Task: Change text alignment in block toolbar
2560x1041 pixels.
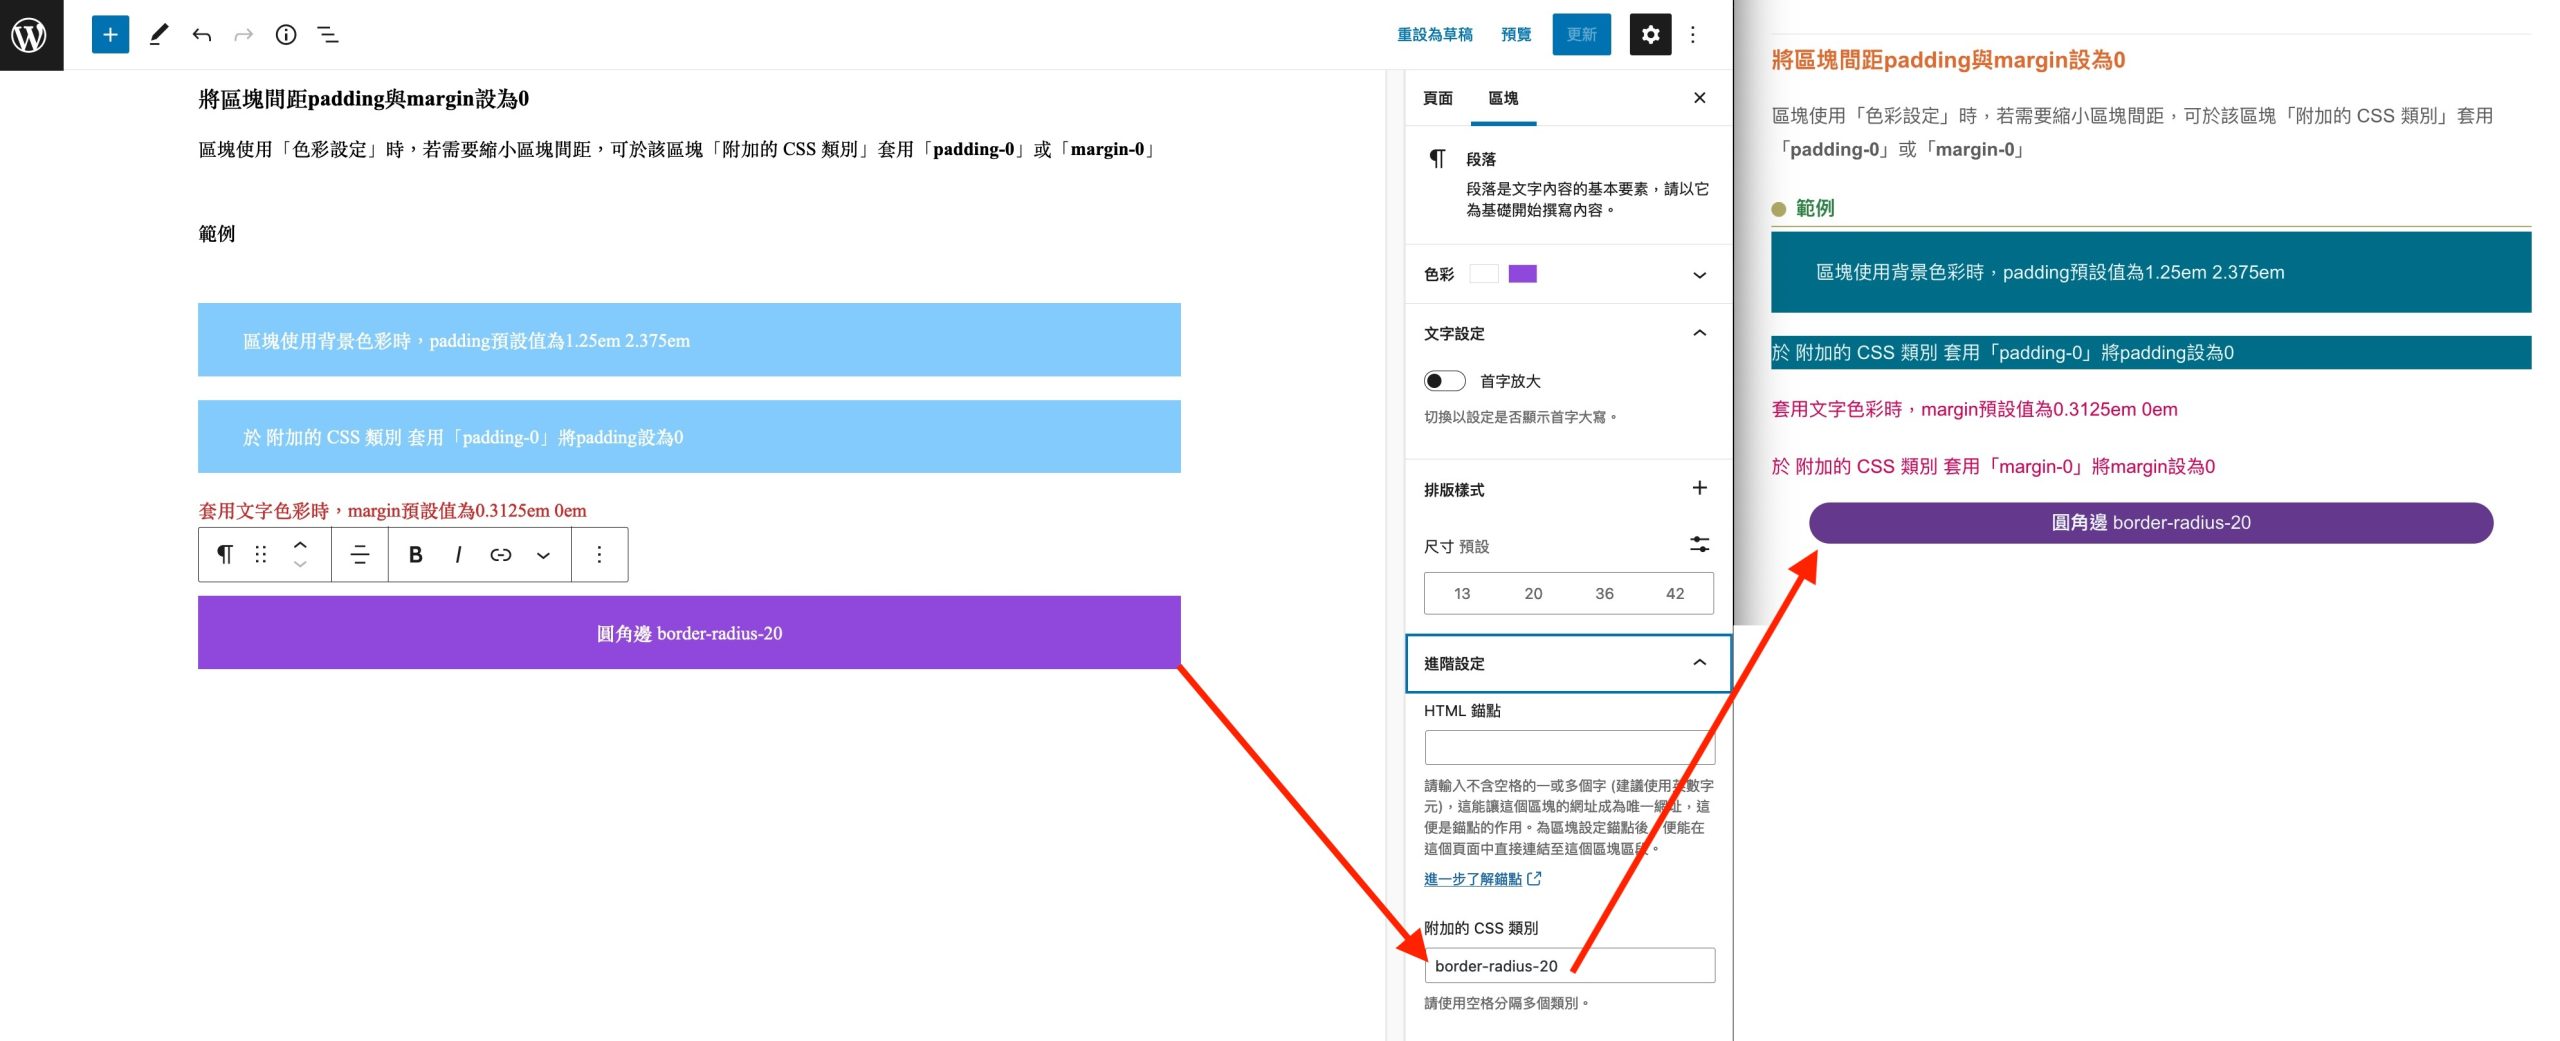Action: point(360,554)
